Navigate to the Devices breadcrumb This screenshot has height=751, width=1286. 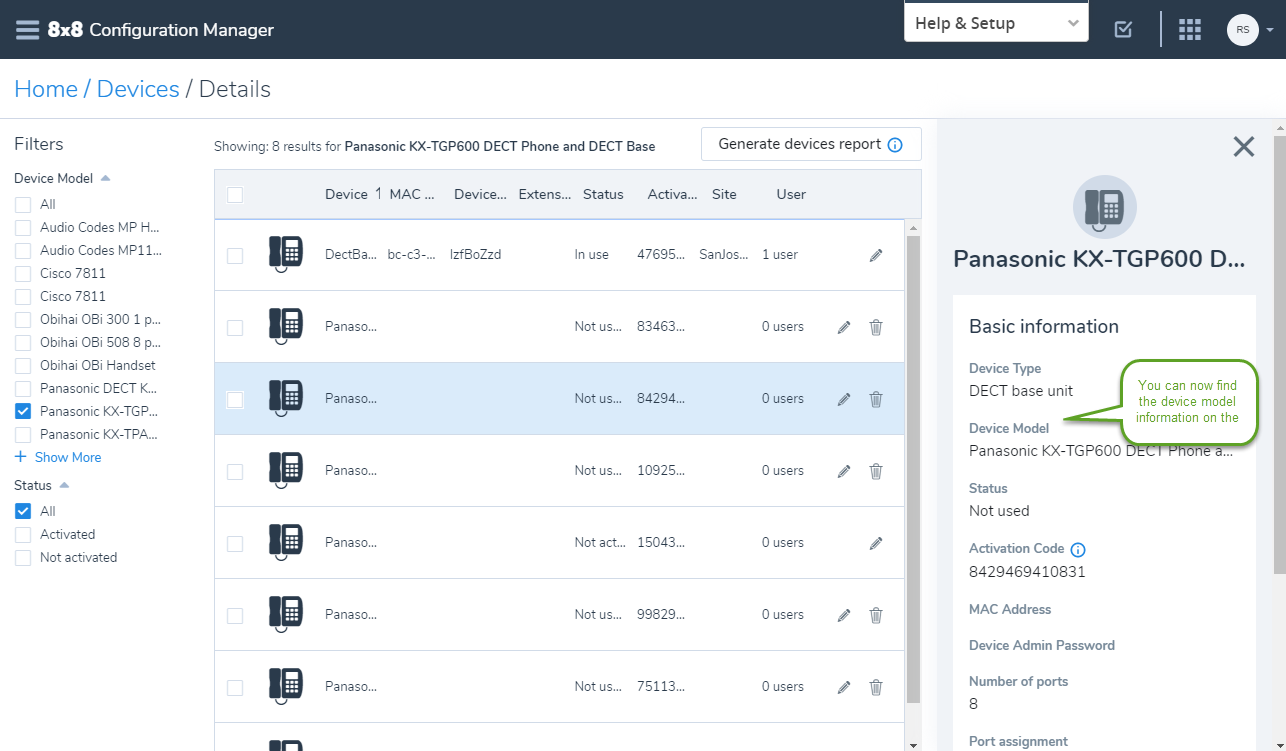click(138, 89)
